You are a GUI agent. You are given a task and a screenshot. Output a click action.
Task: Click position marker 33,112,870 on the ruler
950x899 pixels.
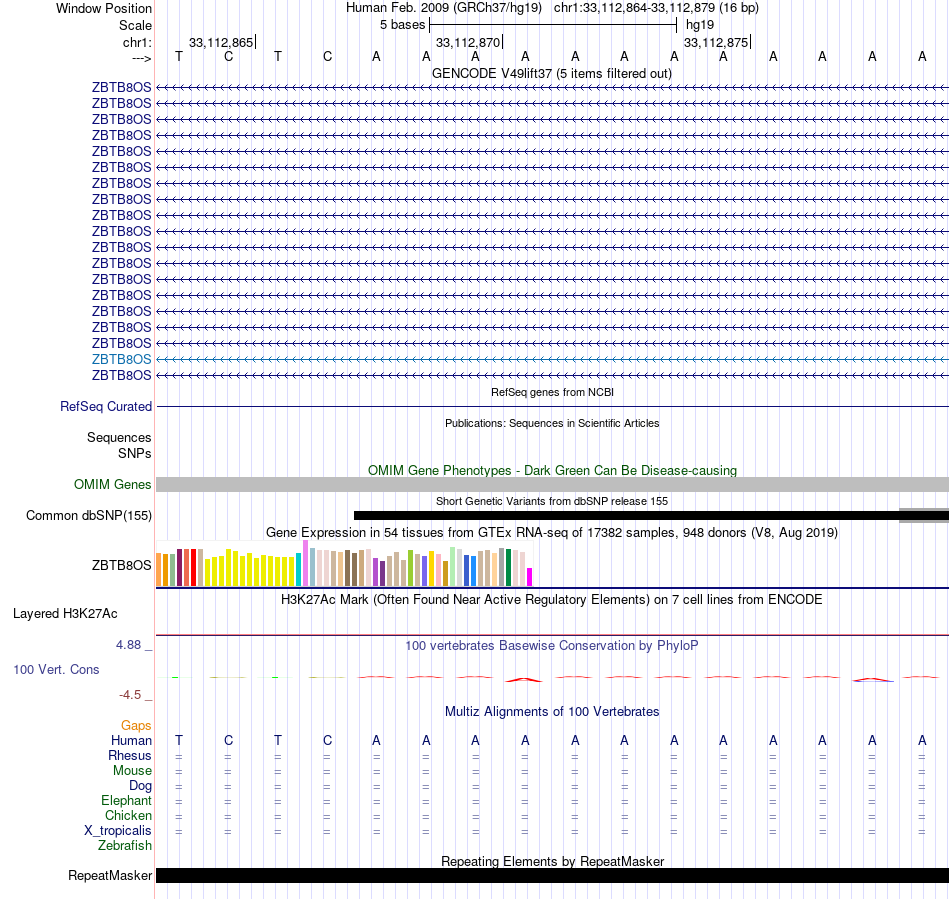[x=468, y=42]
